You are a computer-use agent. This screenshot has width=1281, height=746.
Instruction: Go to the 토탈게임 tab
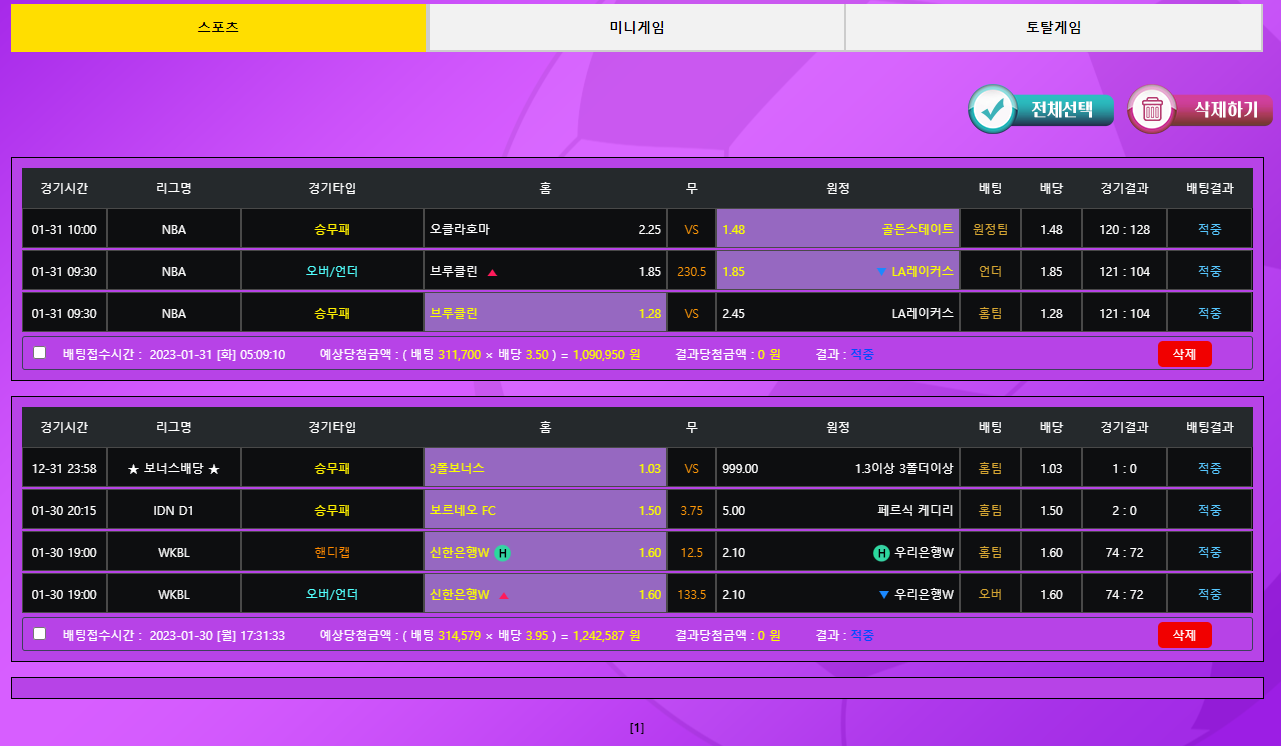pos(1053,28)
